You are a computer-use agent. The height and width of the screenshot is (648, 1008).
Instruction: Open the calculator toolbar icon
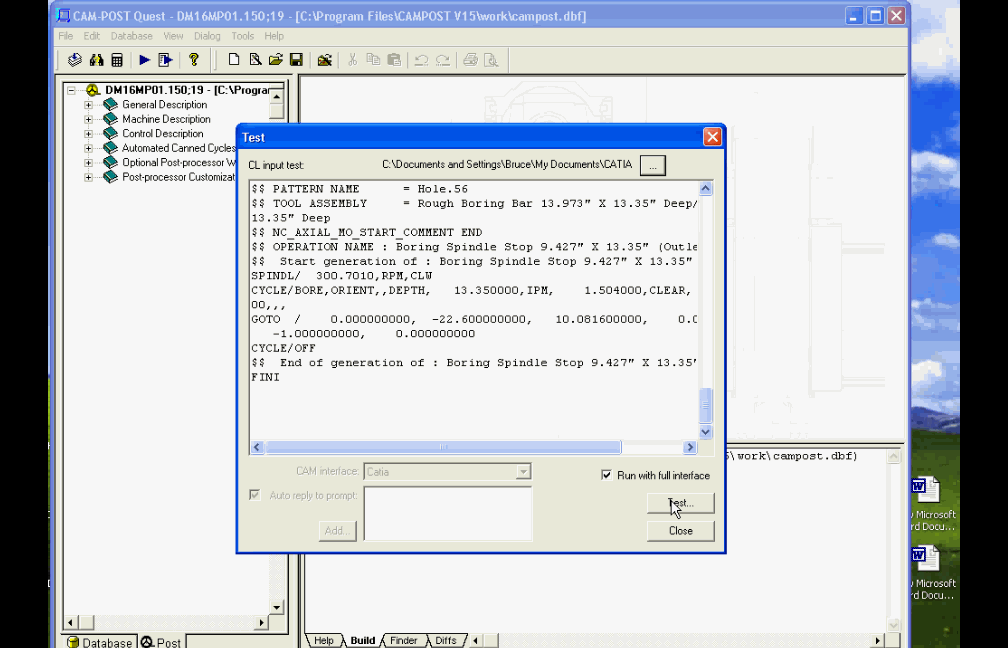pyautogui.click(x=117, y=60)
